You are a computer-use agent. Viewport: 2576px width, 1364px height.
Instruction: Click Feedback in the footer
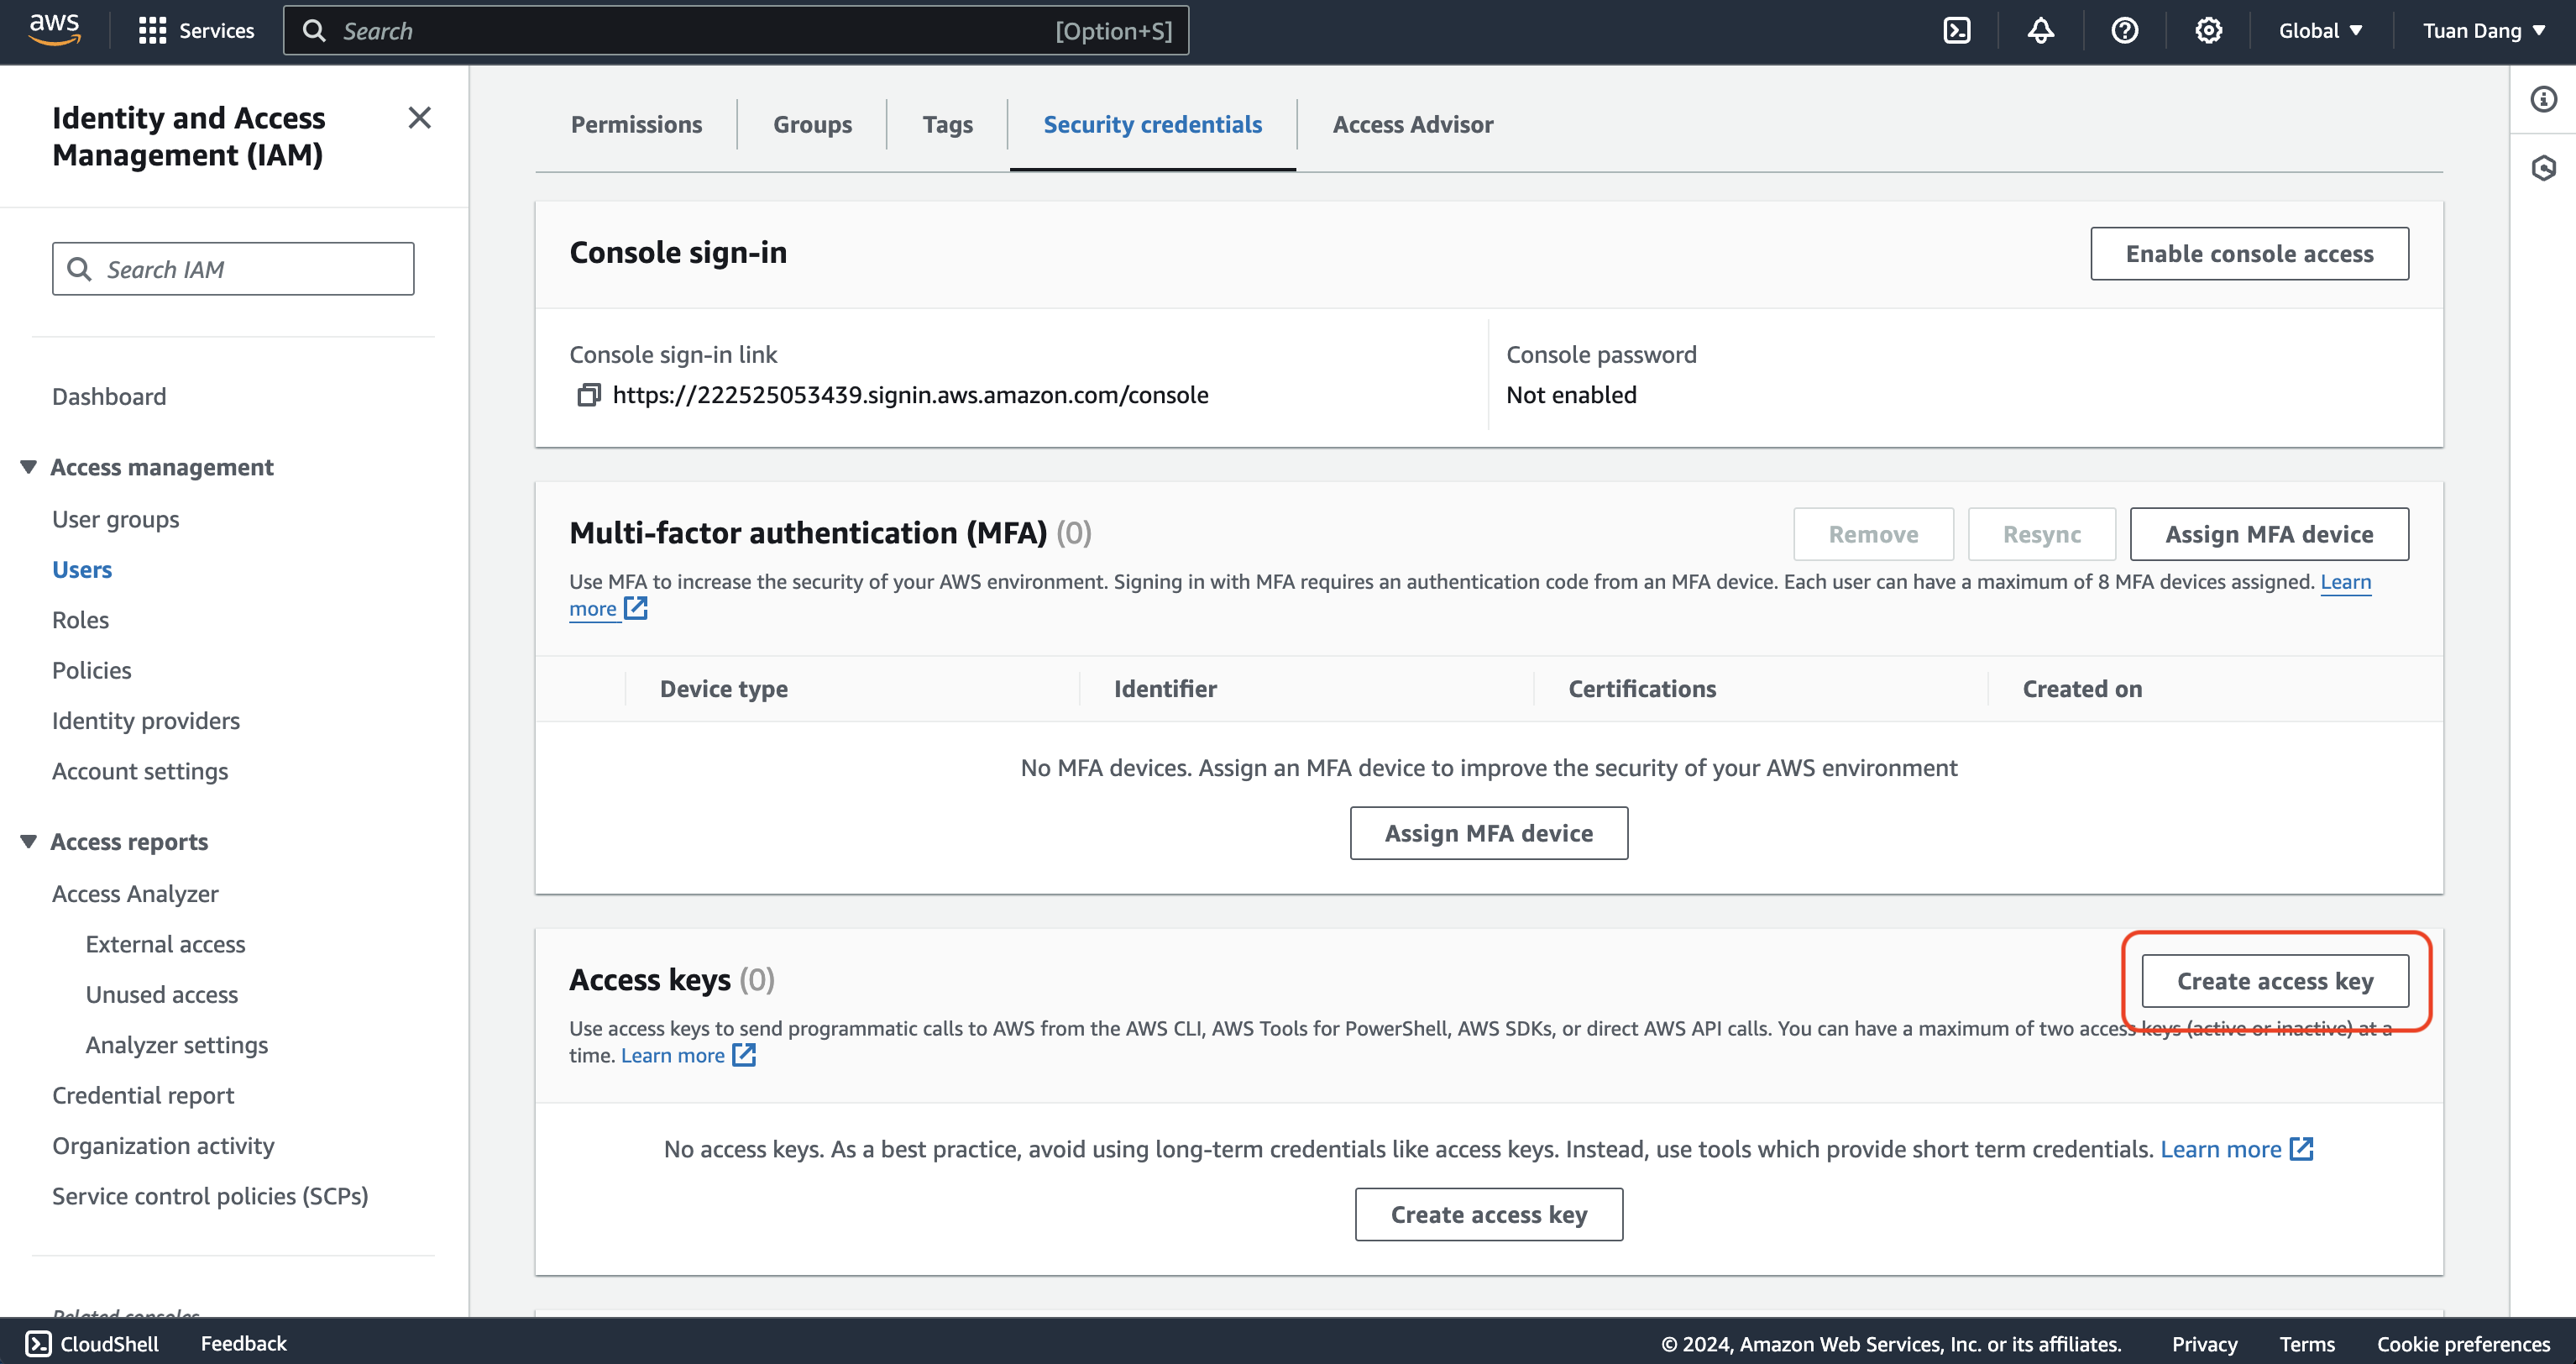pyautogui.click(x=243, y=1343)
